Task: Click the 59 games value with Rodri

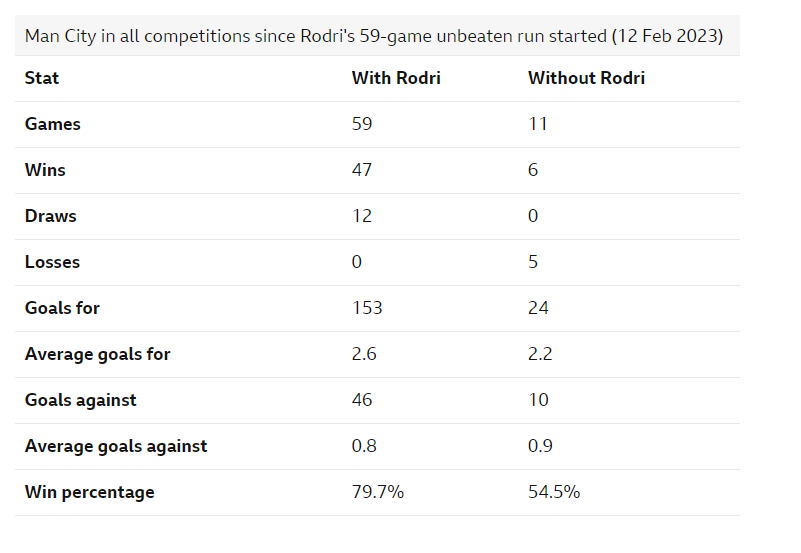Action: (x=362, y=124)
